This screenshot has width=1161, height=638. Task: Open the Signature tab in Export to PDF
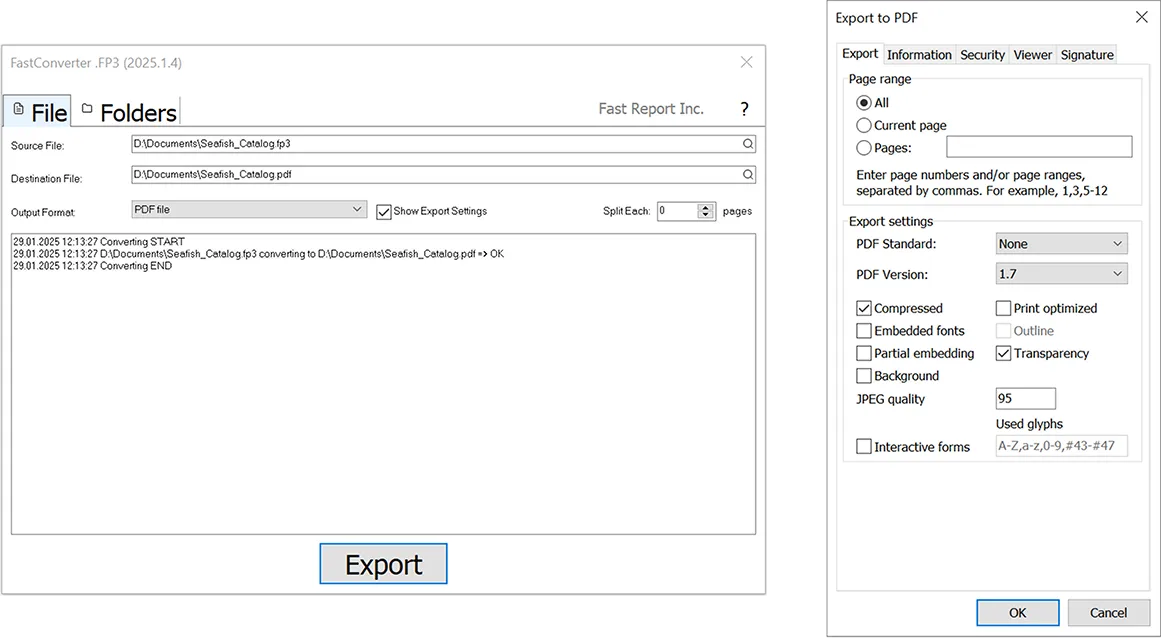point(1086,55)
